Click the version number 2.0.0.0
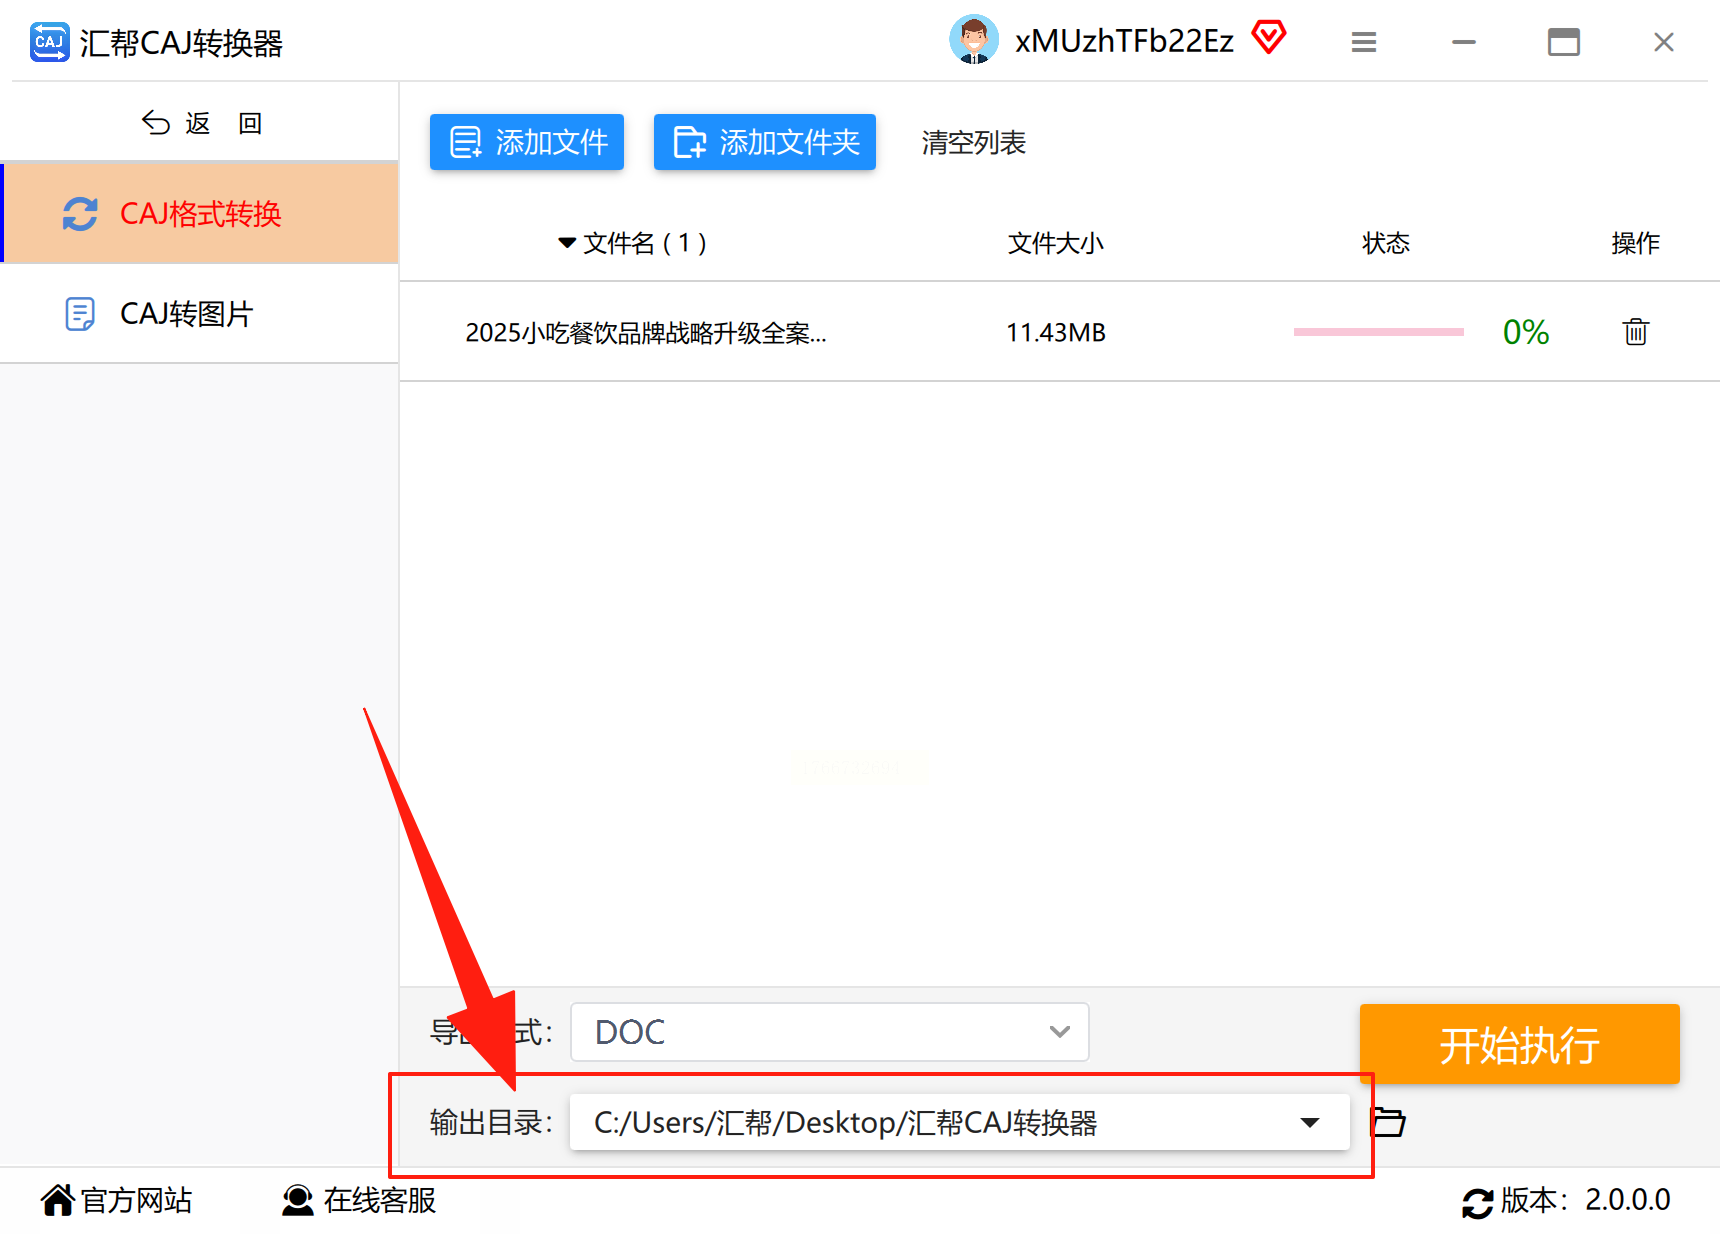 (1628, 1200)
